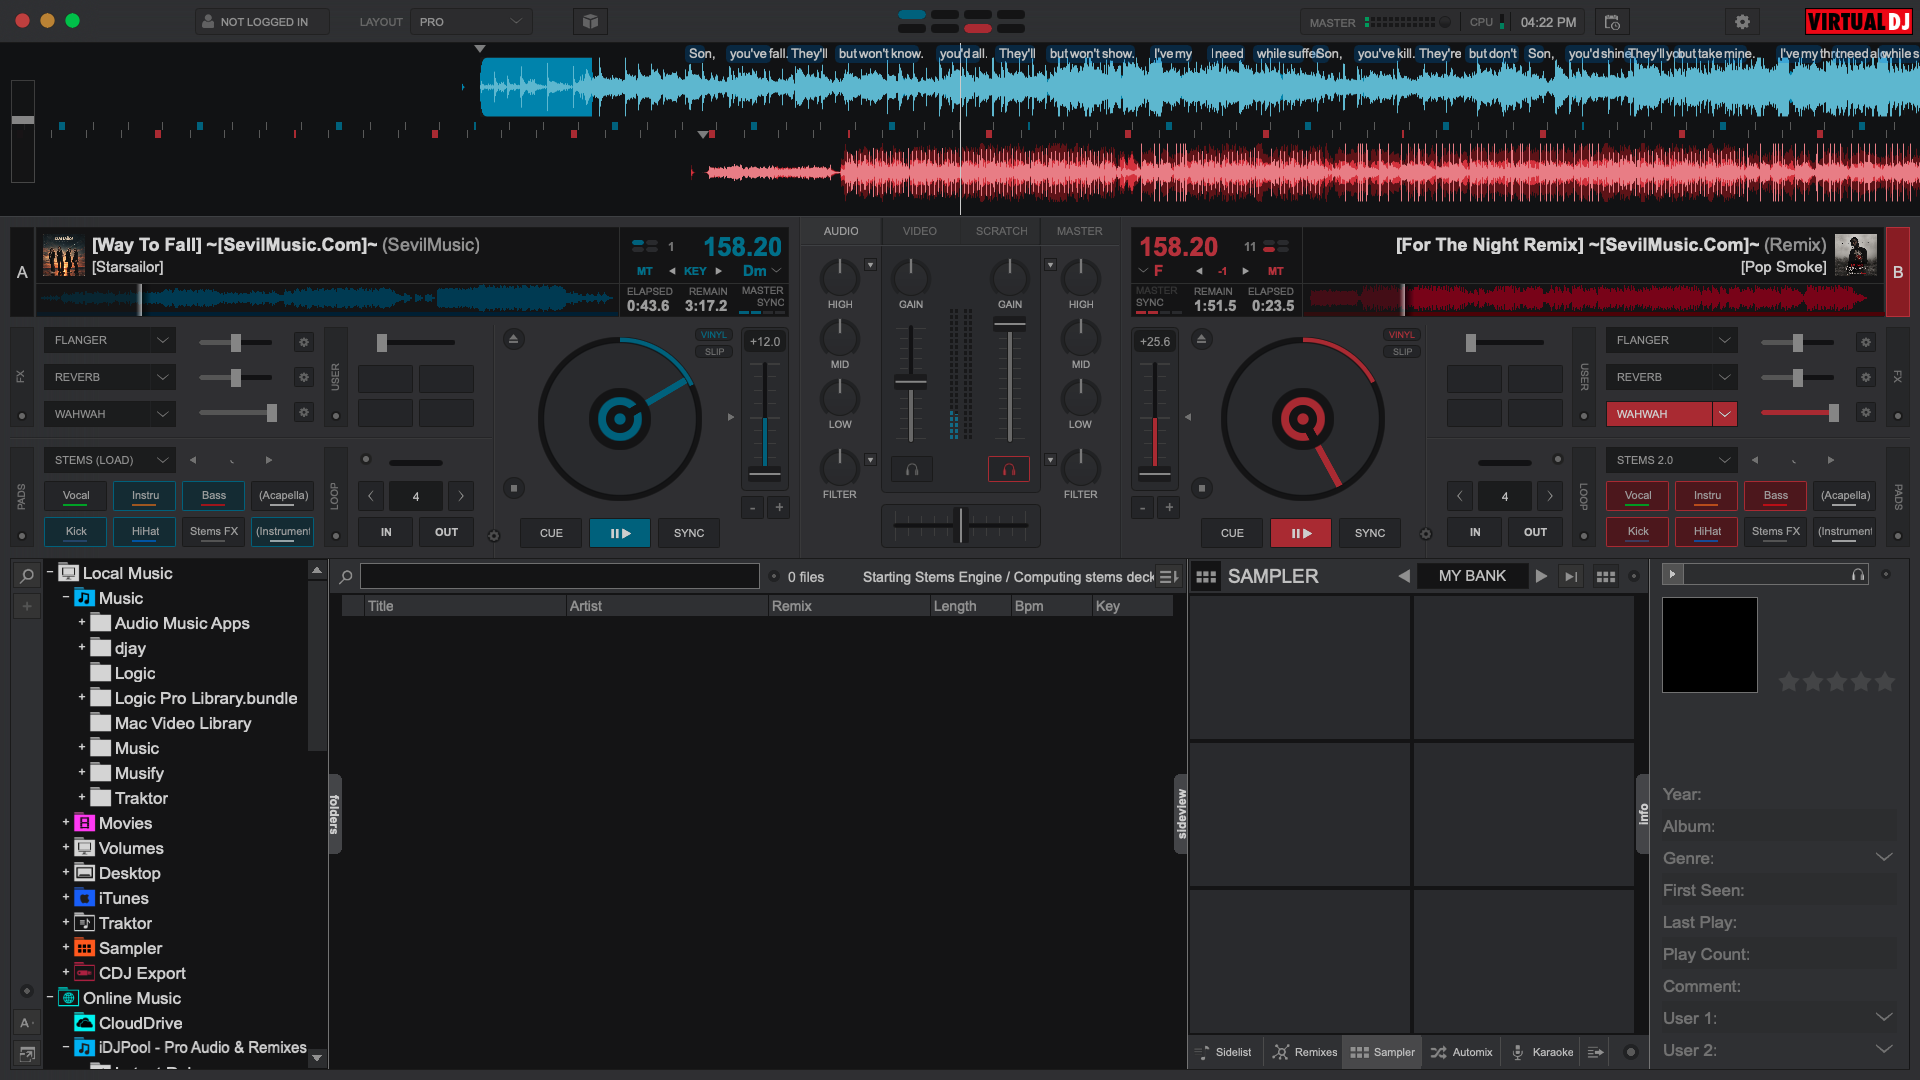Open Remixes panel icon
The width and height of the screenshot is (1920, 1080).
1280,1052
